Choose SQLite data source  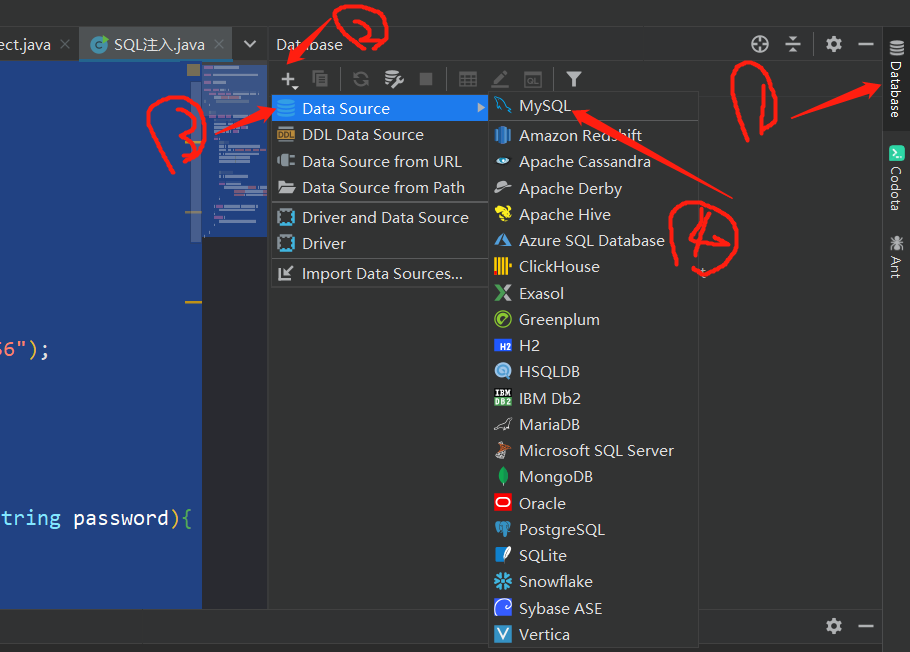[x=593, y=556]
